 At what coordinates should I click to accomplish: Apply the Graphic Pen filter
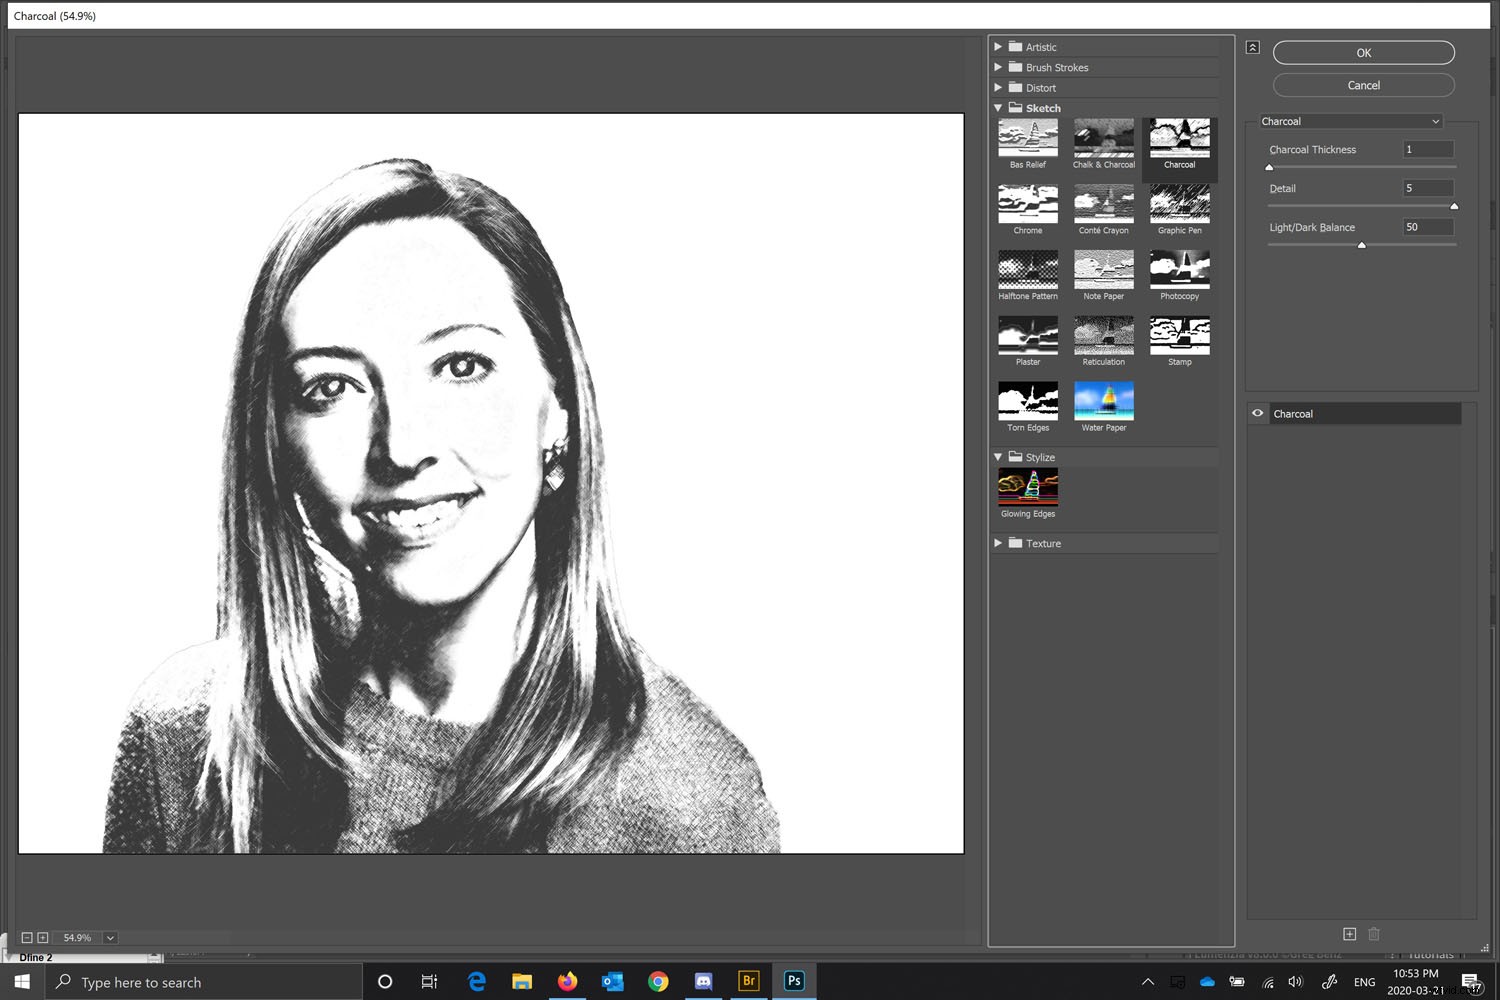1179,203
